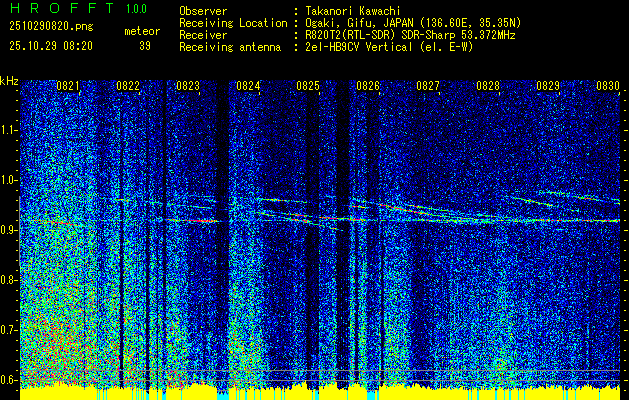Click the 0823 time marker
629x400 pixels.
click(188, 86)
